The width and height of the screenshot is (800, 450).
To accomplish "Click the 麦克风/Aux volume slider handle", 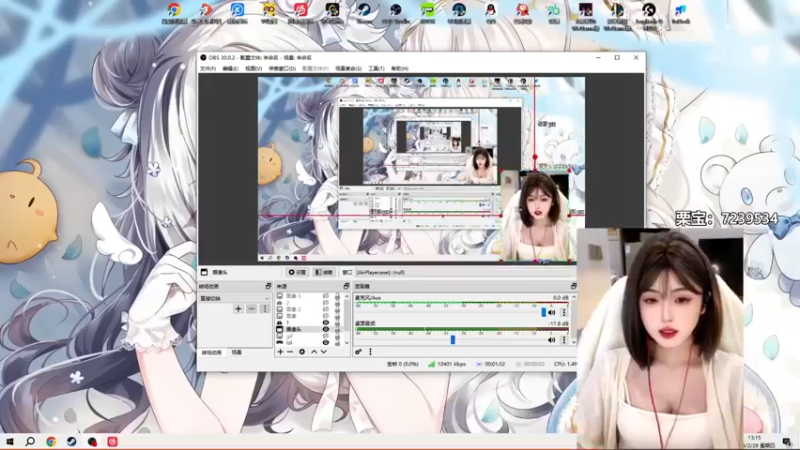I will point(543,312).
